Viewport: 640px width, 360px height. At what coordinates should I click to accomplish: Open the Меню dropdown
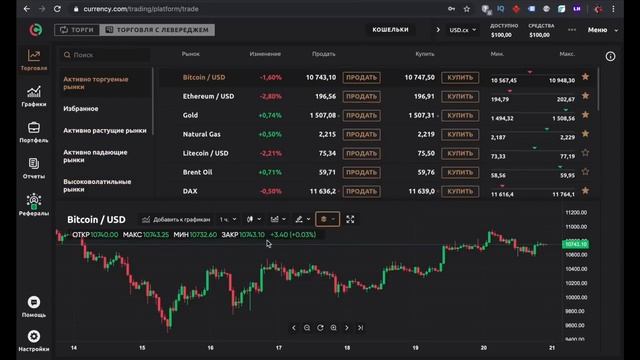pos(603,30)
